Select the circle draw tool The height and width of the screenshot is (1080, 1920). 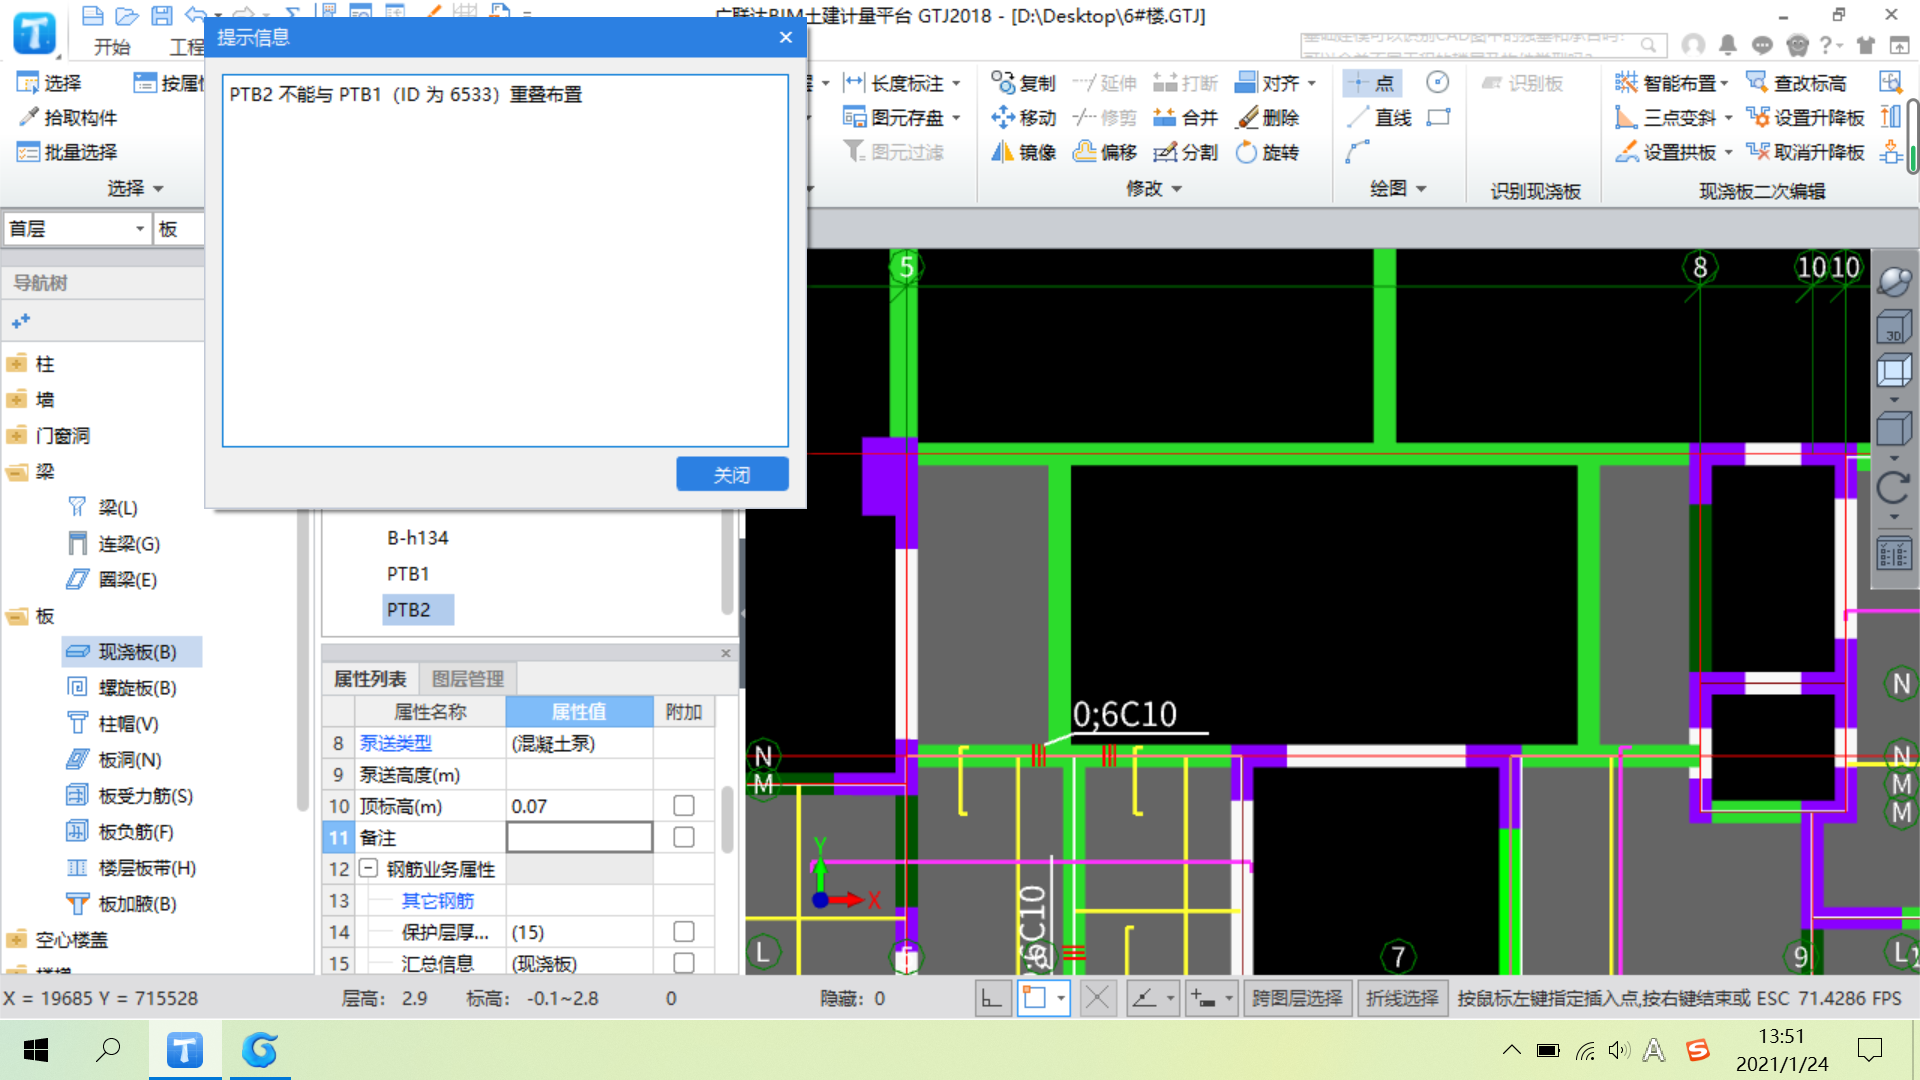coord(1437,82)
